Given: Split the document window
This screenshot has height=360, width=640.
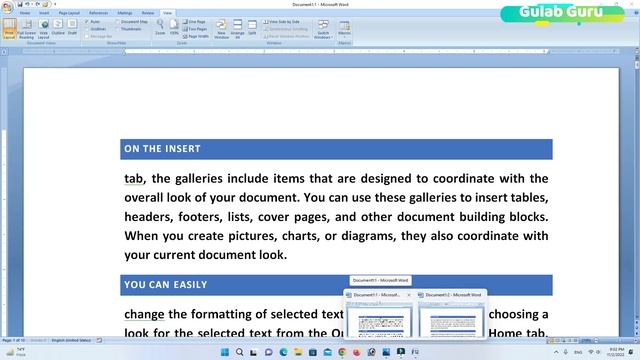Looking at the screenshot, I should pos(252,27).
